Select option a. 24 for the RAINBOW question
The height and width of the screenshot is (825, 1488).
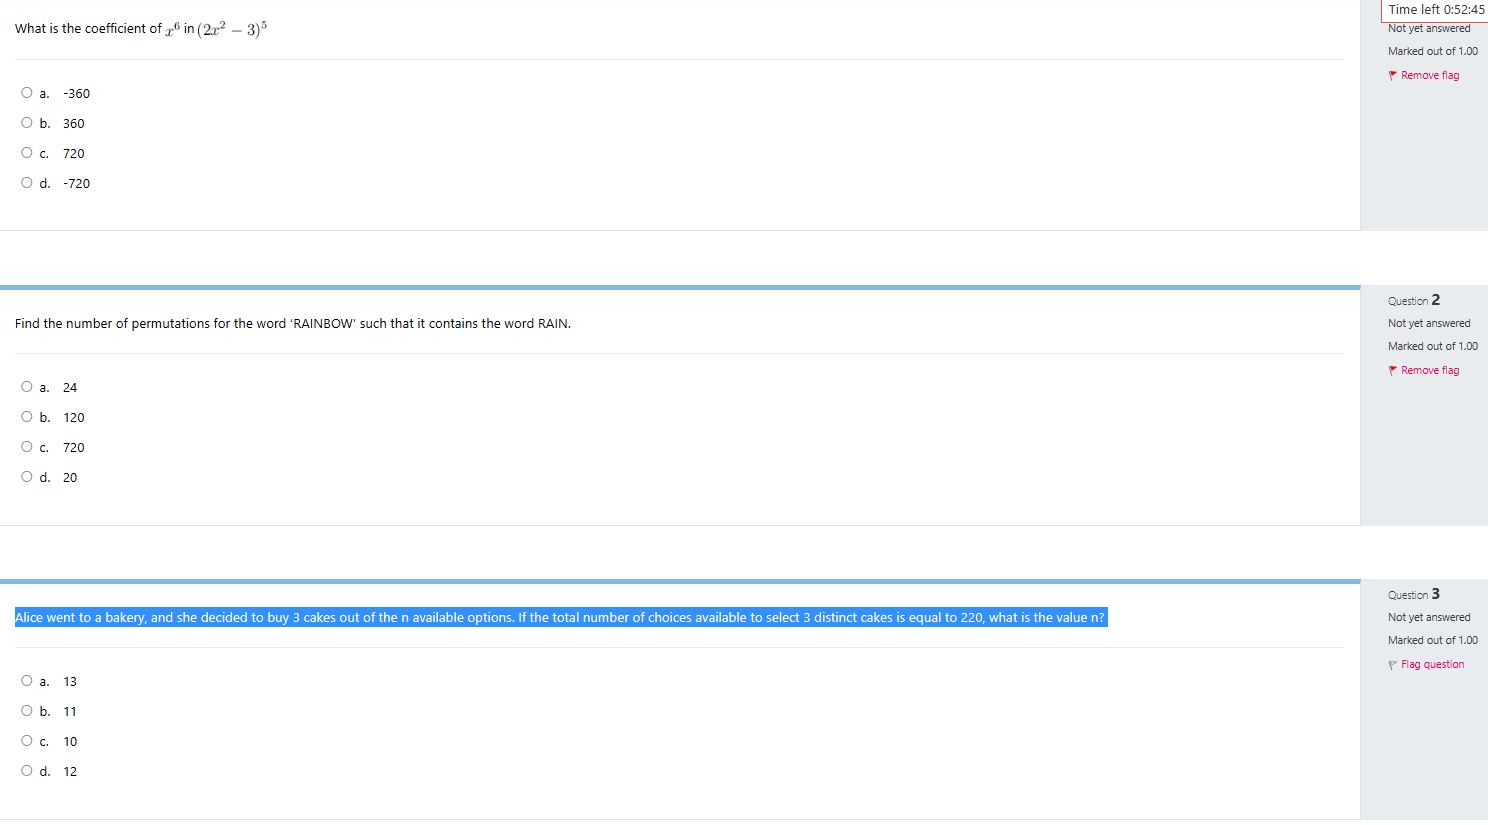coord(27,387)
